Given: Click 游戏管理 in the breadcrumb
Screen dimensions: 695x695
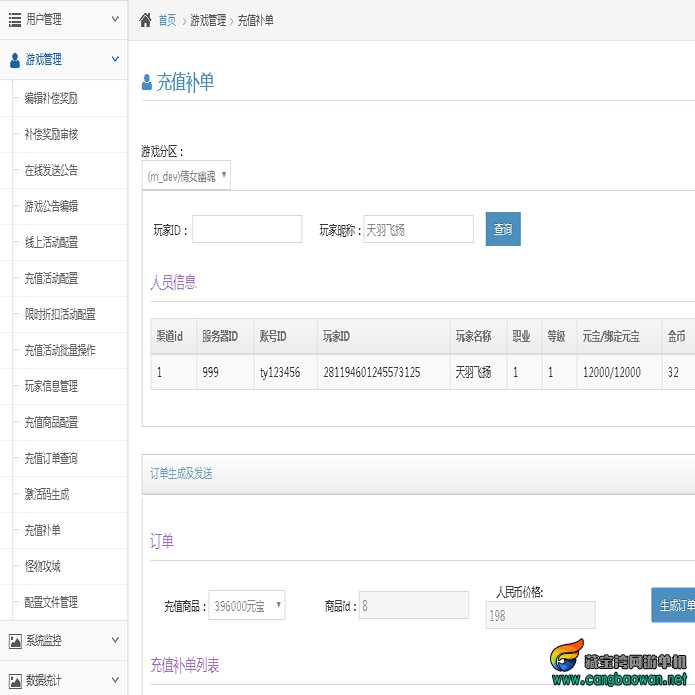Looking at the screenshot, I should [208, 20].
